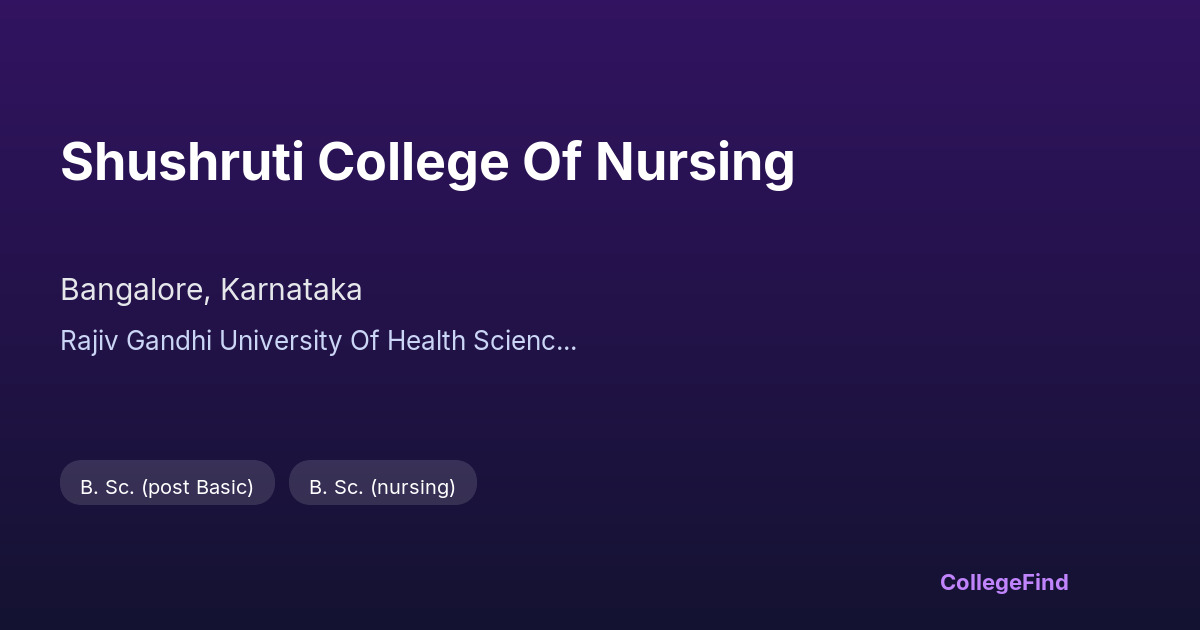Viewport: 1200px width, 630px height.
Task: Open the Rajiv Gandhi University affiliation line
Action: point(318,341)
